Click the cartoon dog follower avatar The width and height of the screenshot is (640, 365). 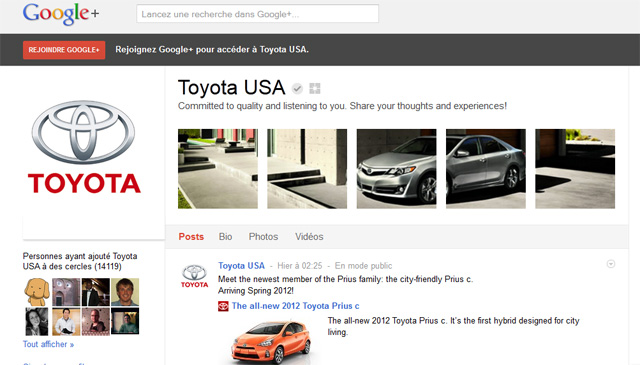[37, 292]
